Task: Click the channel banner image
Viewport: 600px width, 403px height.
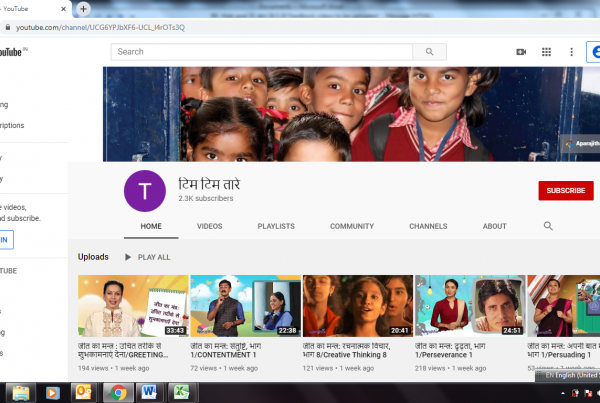Action: point(351,114)
